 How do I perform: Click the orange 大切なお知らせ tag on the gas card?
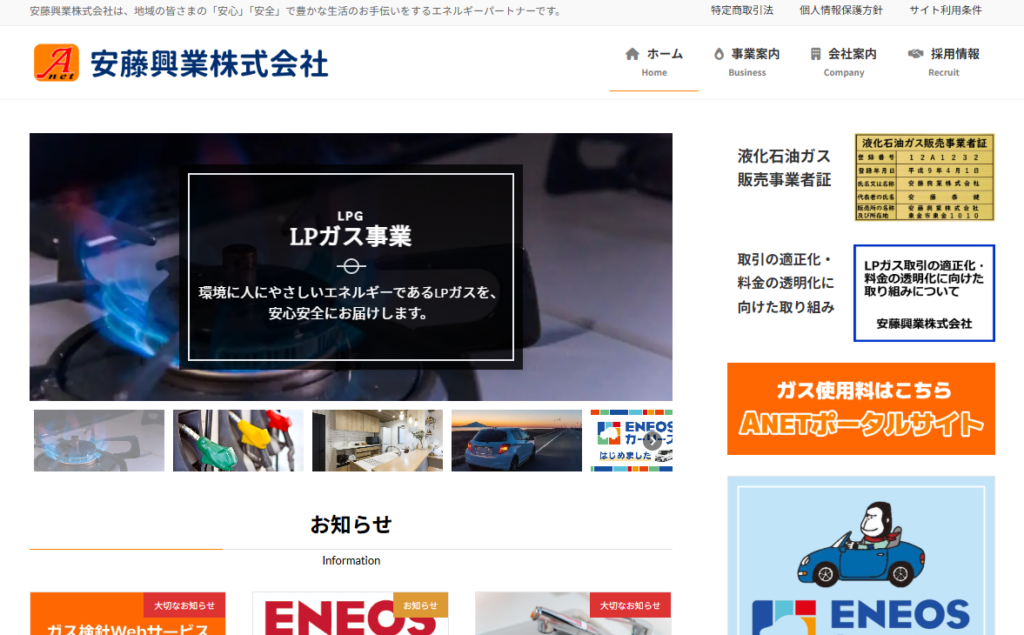(x=184, y=605)
